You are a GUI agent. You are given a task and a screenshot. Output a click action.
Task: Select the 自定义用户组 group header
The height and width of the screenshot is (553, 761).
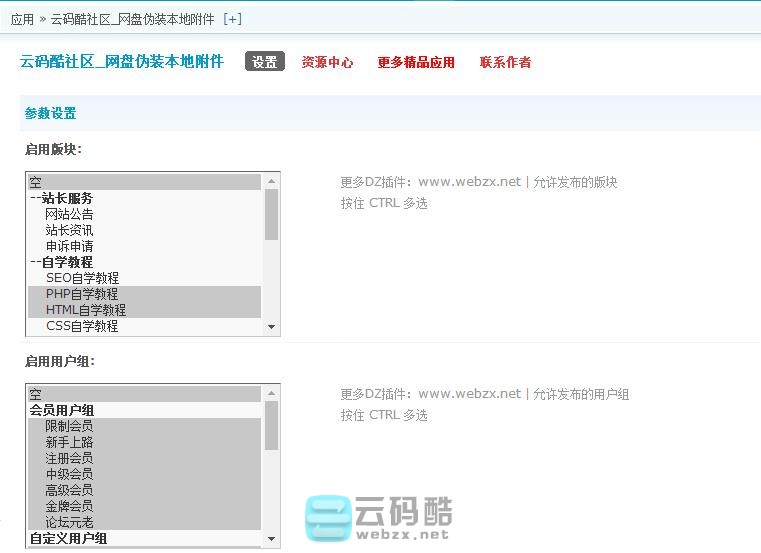point(145,538)
